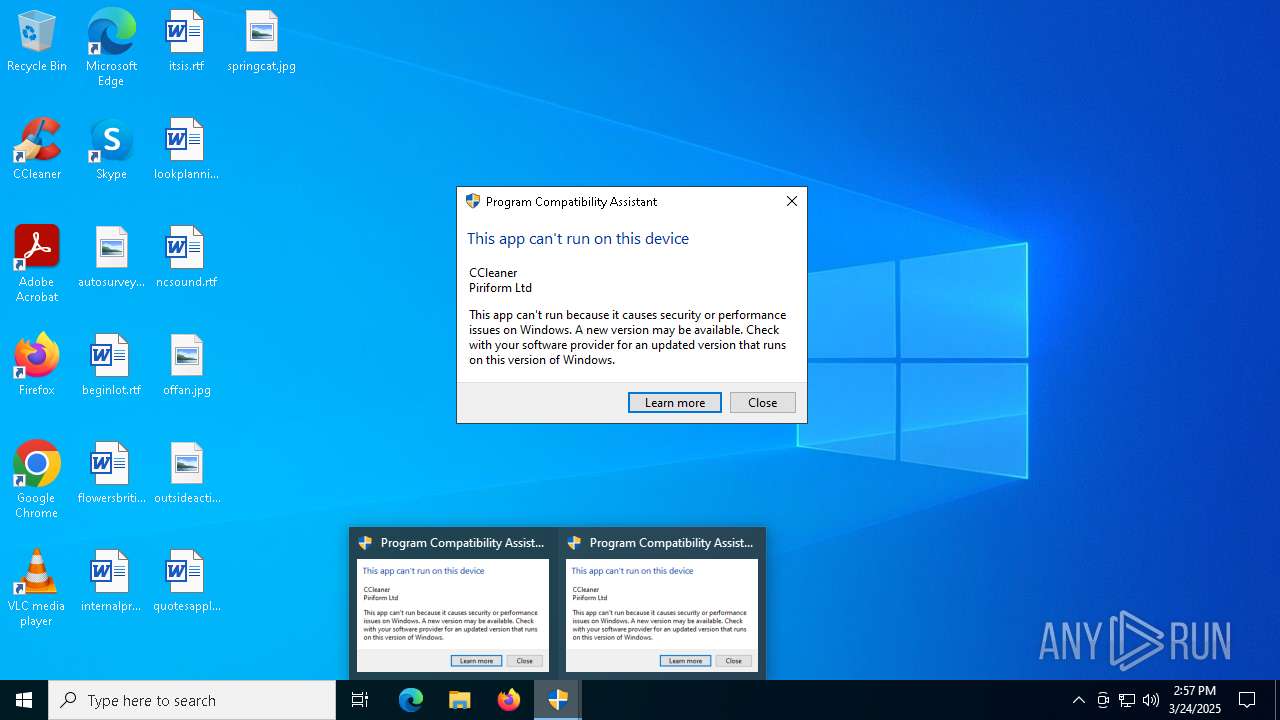Open the clock and date flyout
This screenshot has height=720, width=1280.
[1195, 700]
